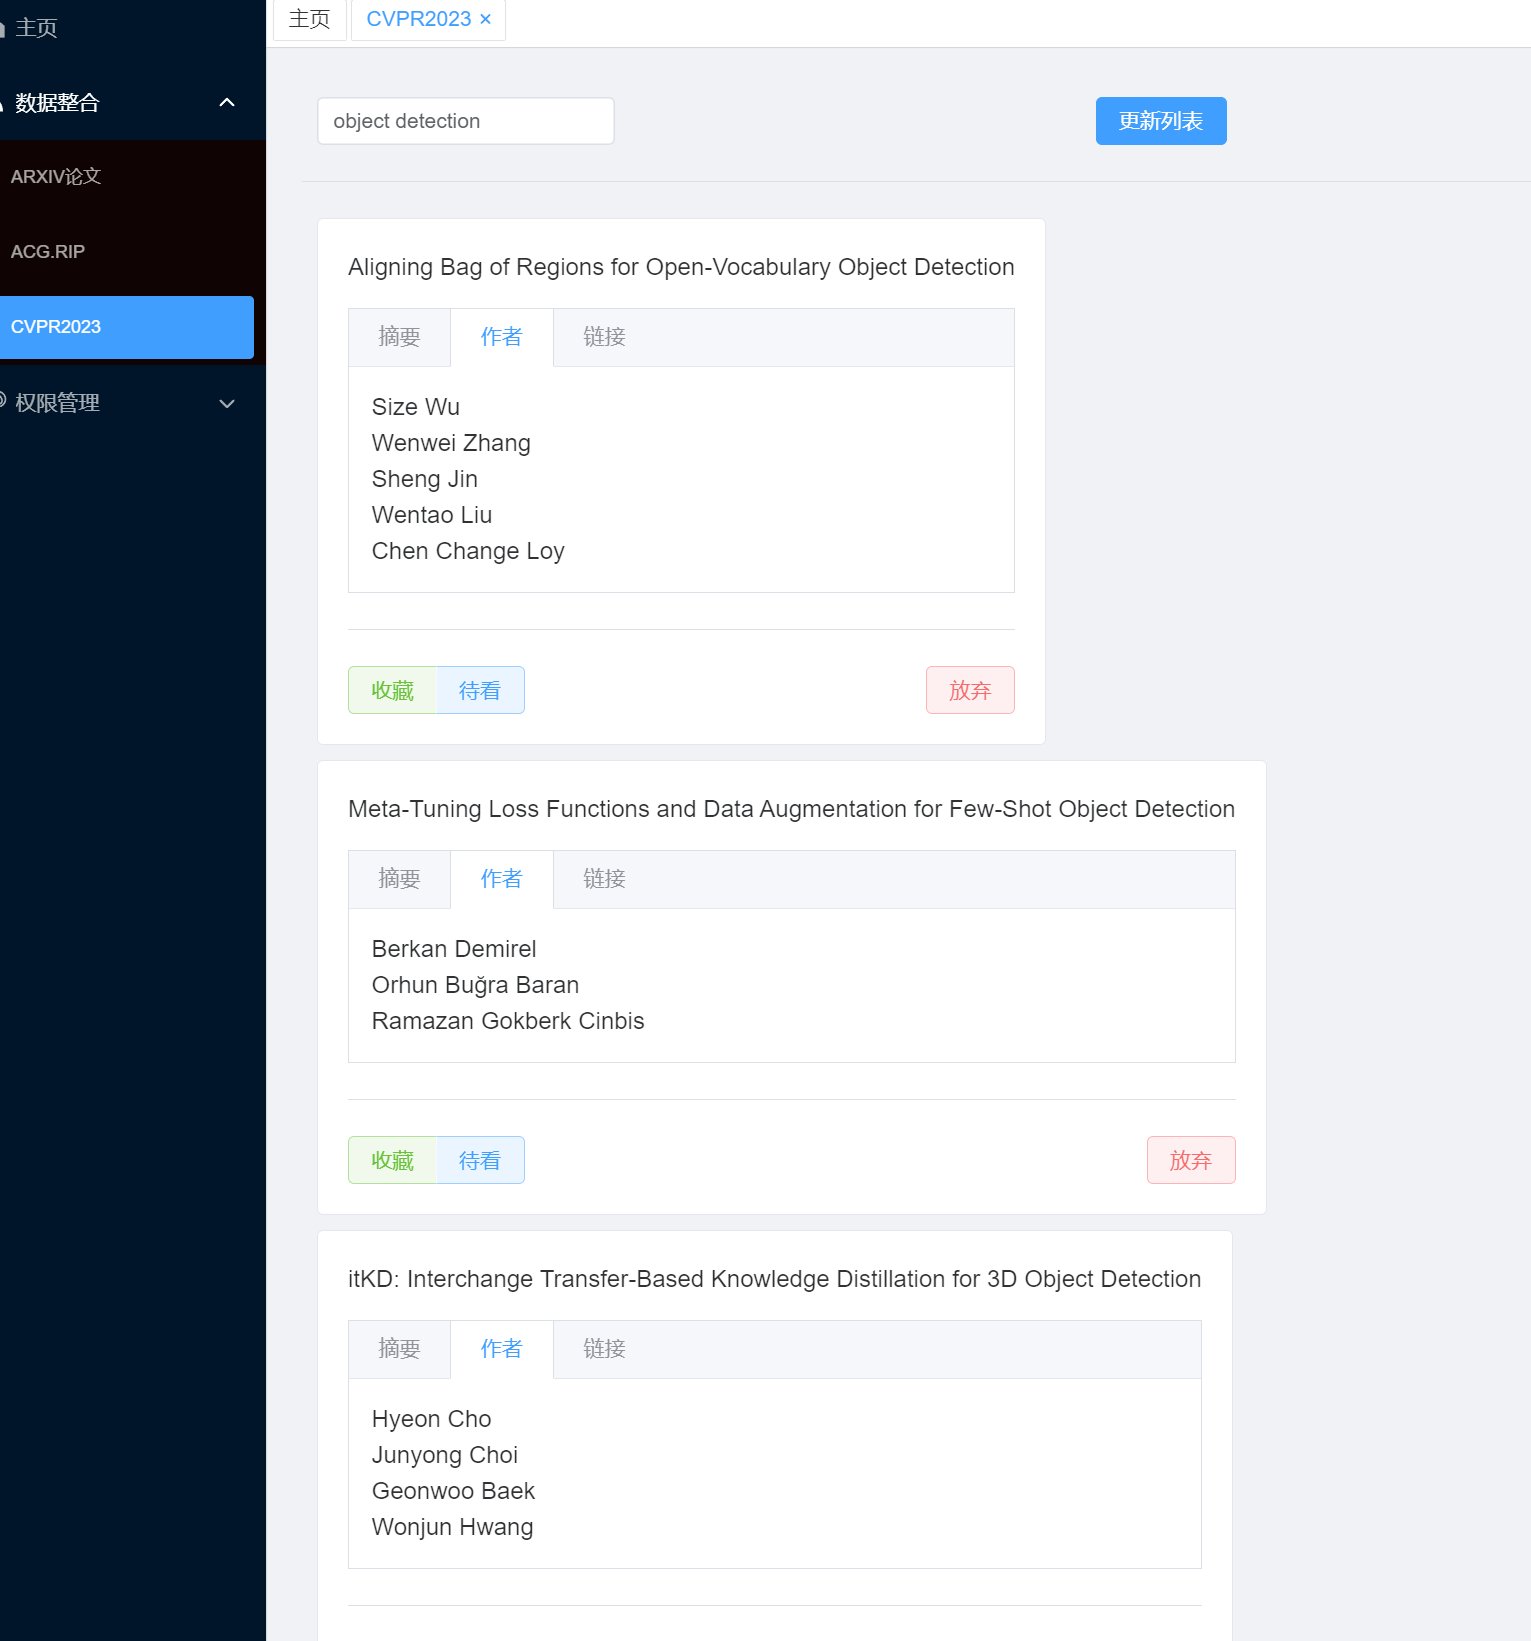
Task: Click 收藏 for Aligning Bag of Regions paper
Action: tap(393, 690)
